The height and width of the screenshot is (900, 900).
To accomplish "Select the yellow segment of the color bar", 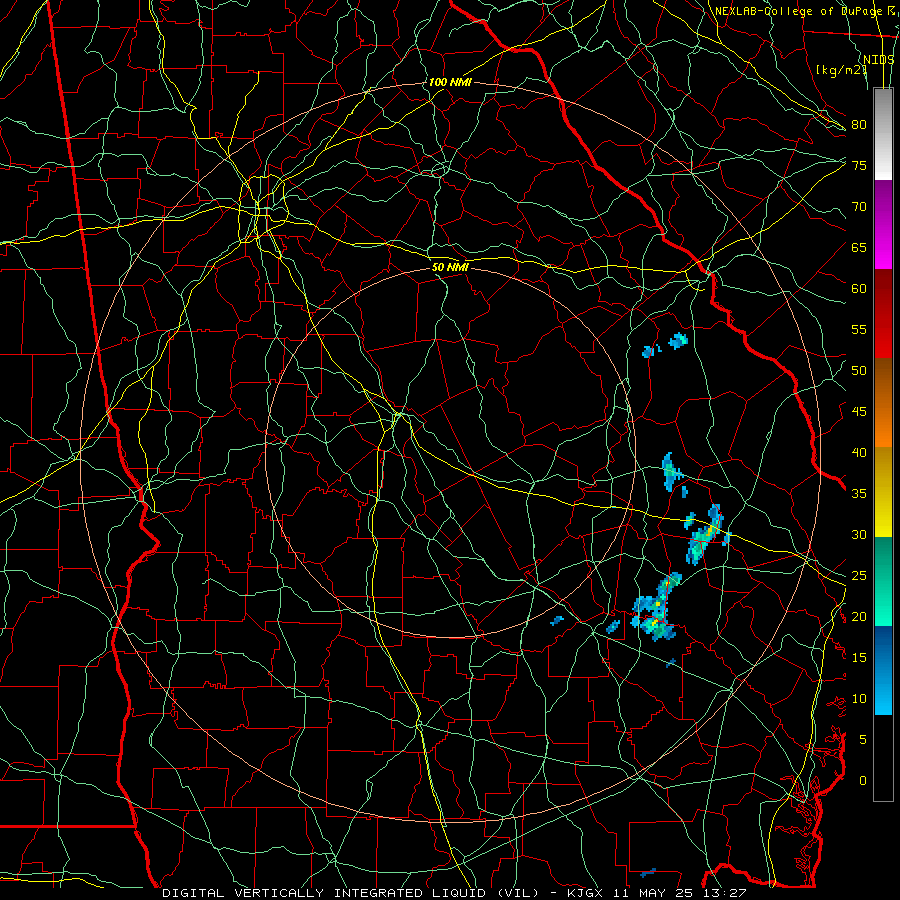I will click(883, 492).
